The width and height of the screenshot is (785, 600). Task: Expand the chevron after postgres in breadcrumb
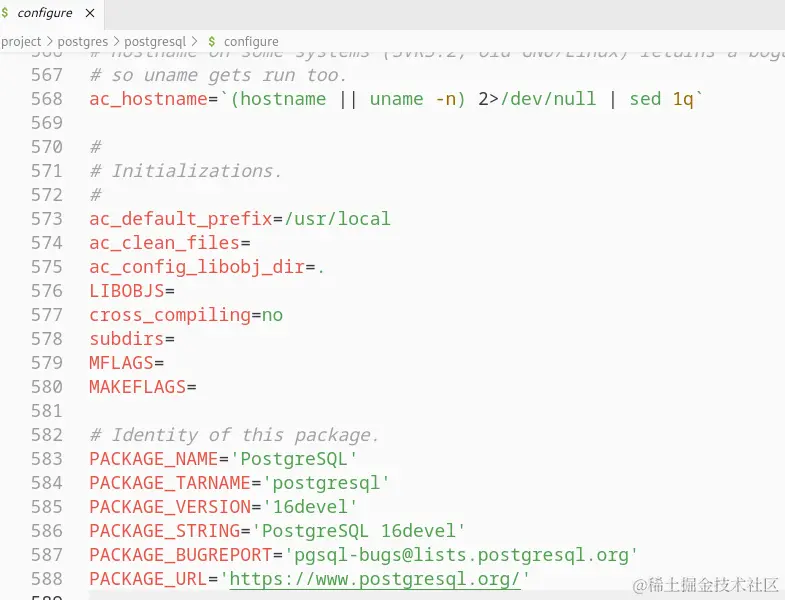click(x=116, y=41)
